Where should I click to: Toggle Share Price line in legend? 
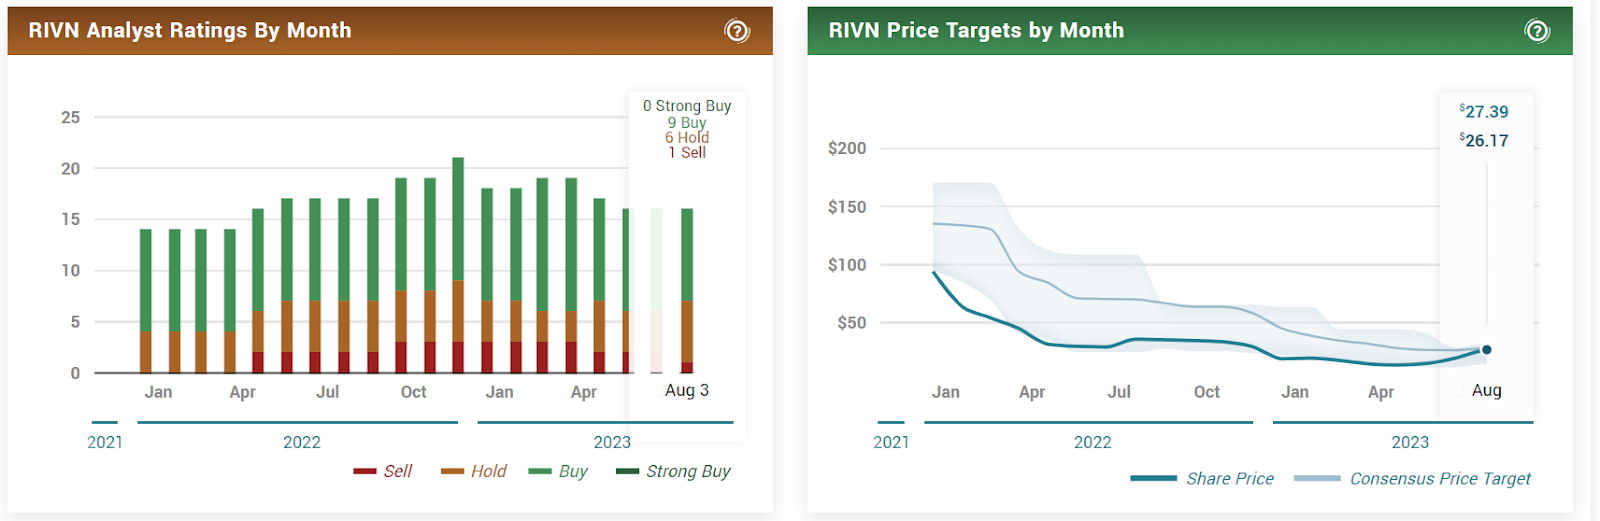pyautogui.click(x=1202, y=479)
